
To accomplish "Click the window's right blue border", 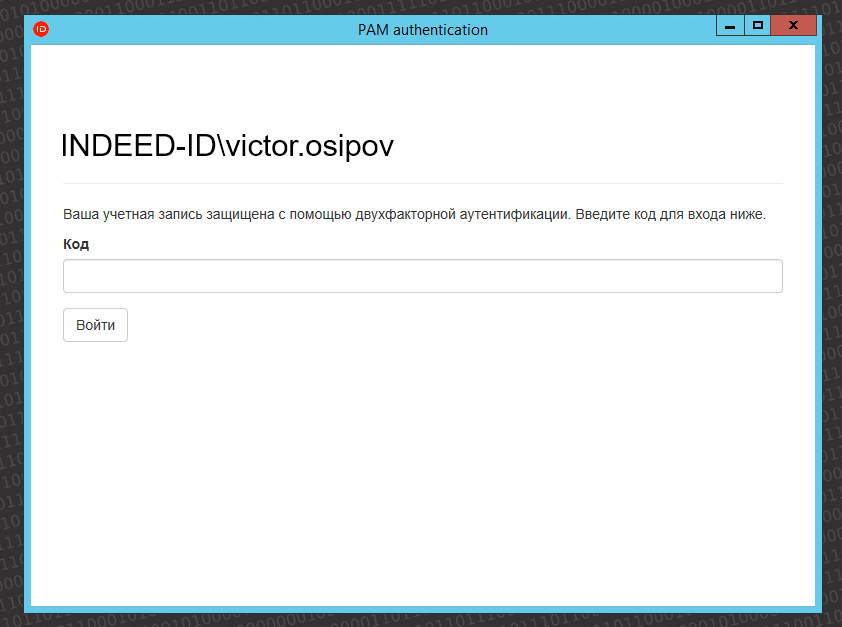I will coord(818,330).
